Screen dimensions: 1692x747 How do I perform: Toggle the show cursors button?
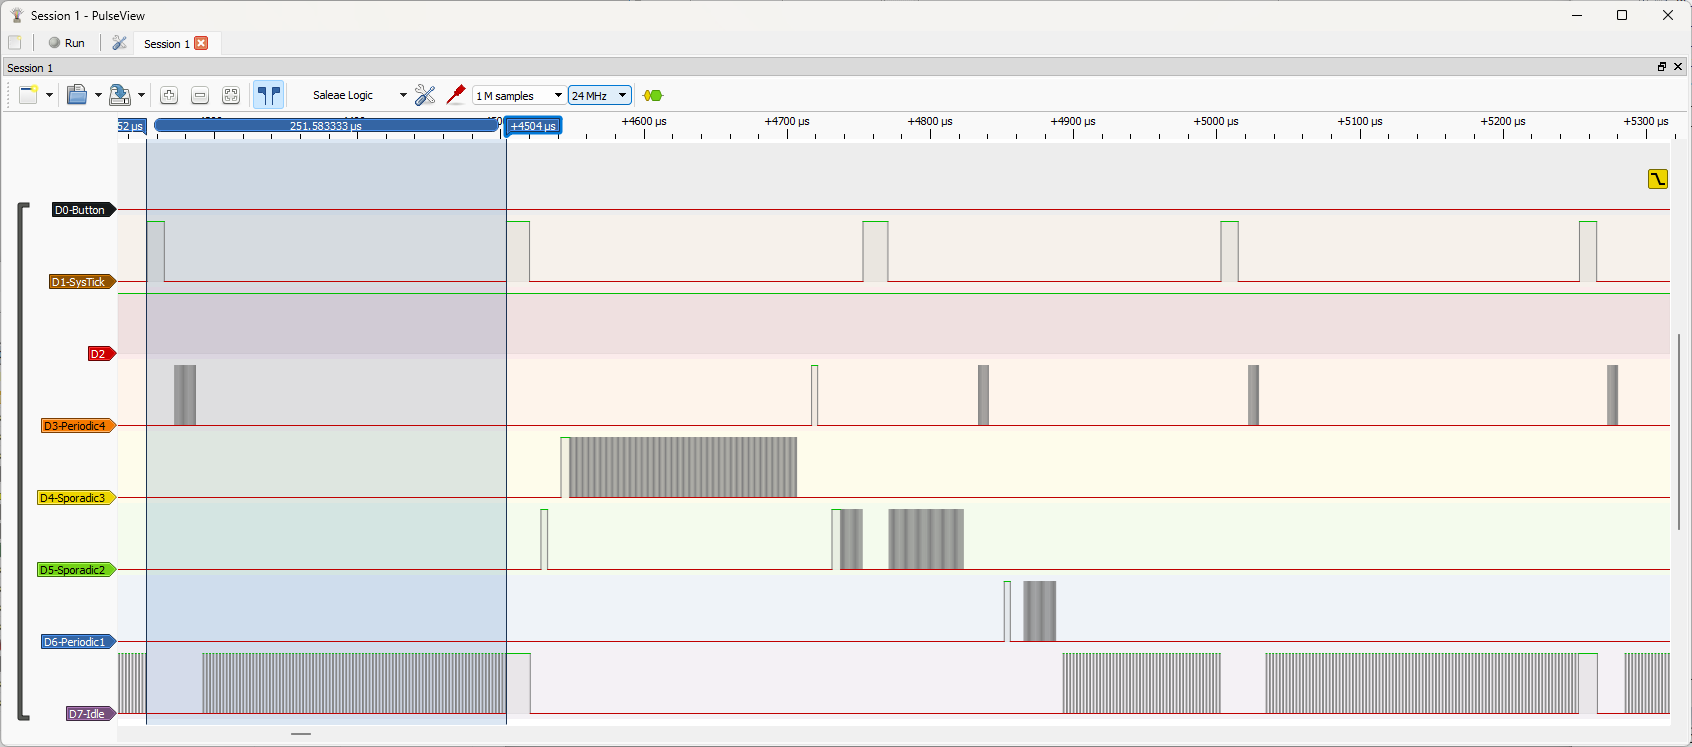[x=268, y=95]
